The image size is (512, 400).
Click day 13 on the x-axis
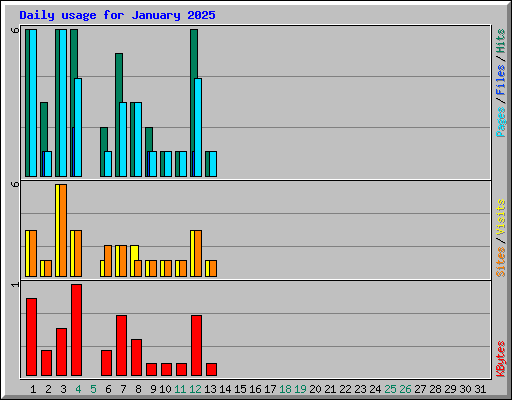pos(210,389)
